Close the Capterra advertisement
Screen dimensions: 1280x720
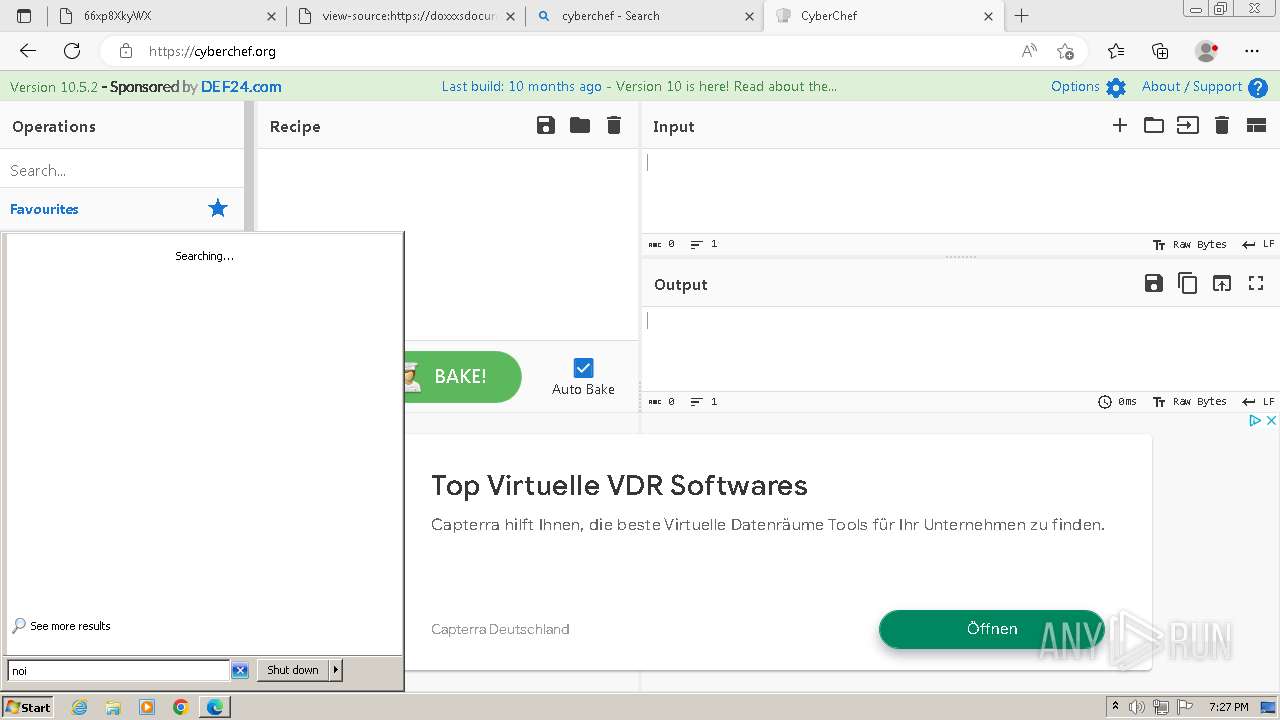pyautogui.click(x=1271, y=421)
